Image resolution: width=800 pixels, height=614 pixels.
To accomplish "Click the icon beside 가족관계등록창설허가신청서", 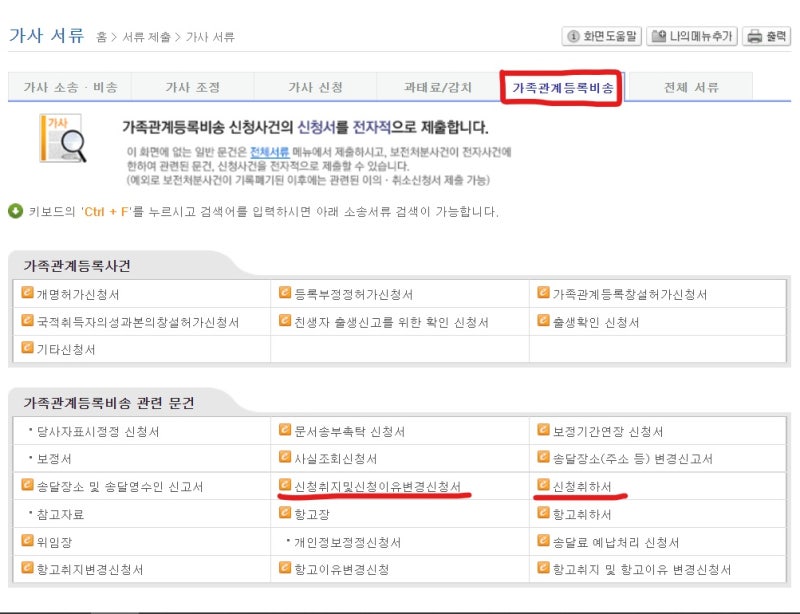I will coord(543,292).
